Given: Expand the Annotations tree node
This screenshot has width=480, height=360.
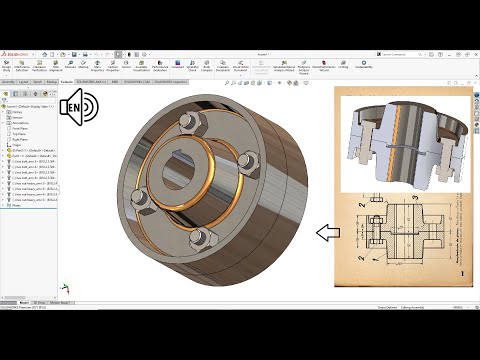Looking at the screenshot, I should [4, 123].
